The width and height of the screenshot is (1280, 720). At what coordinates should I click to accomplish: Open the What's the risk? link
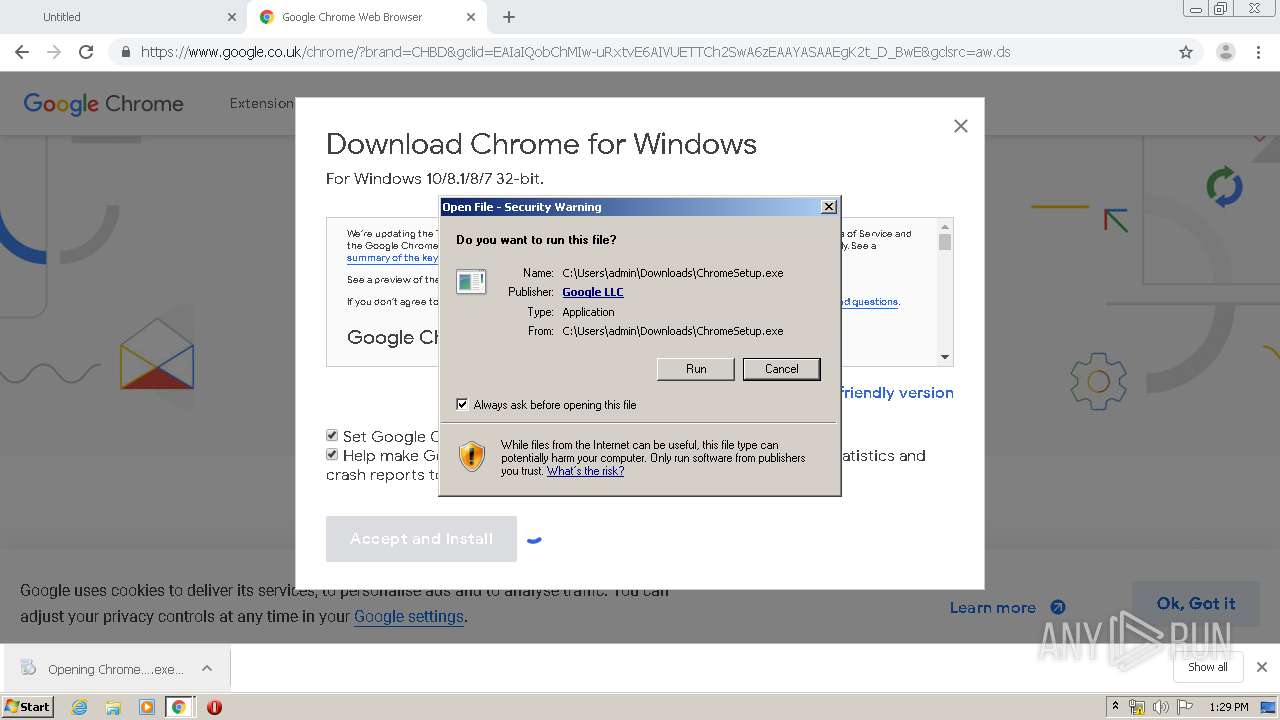(x=585, y=471)
